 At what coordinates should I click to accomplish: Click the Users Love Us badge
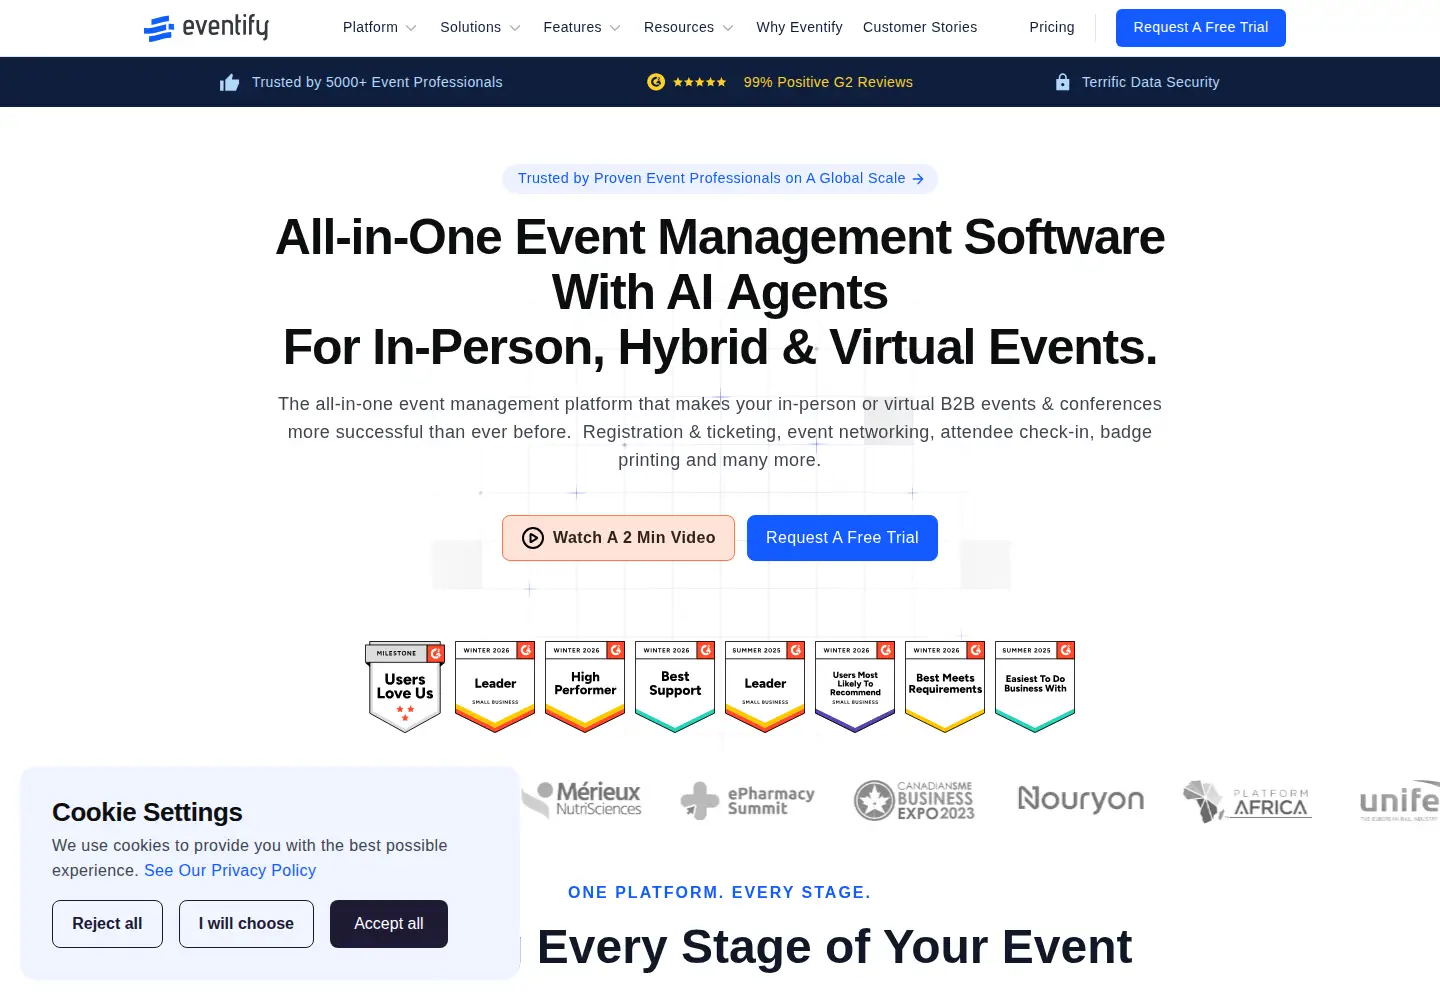pyautogui.click(x=405, y=687)
